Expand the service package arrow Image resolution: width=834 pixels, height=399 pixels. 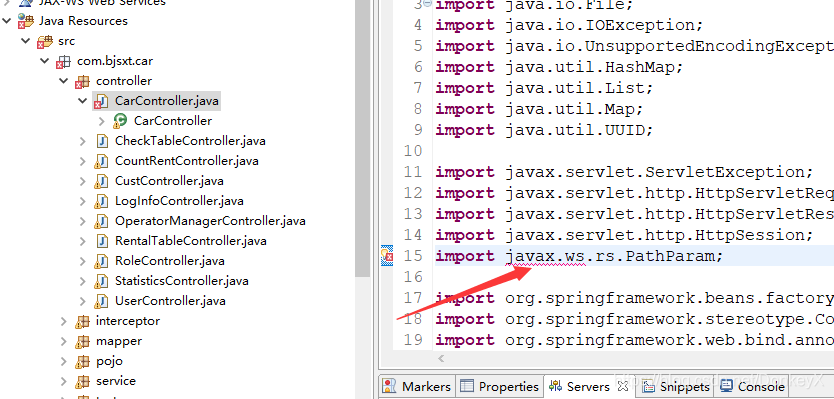[64, 381]
